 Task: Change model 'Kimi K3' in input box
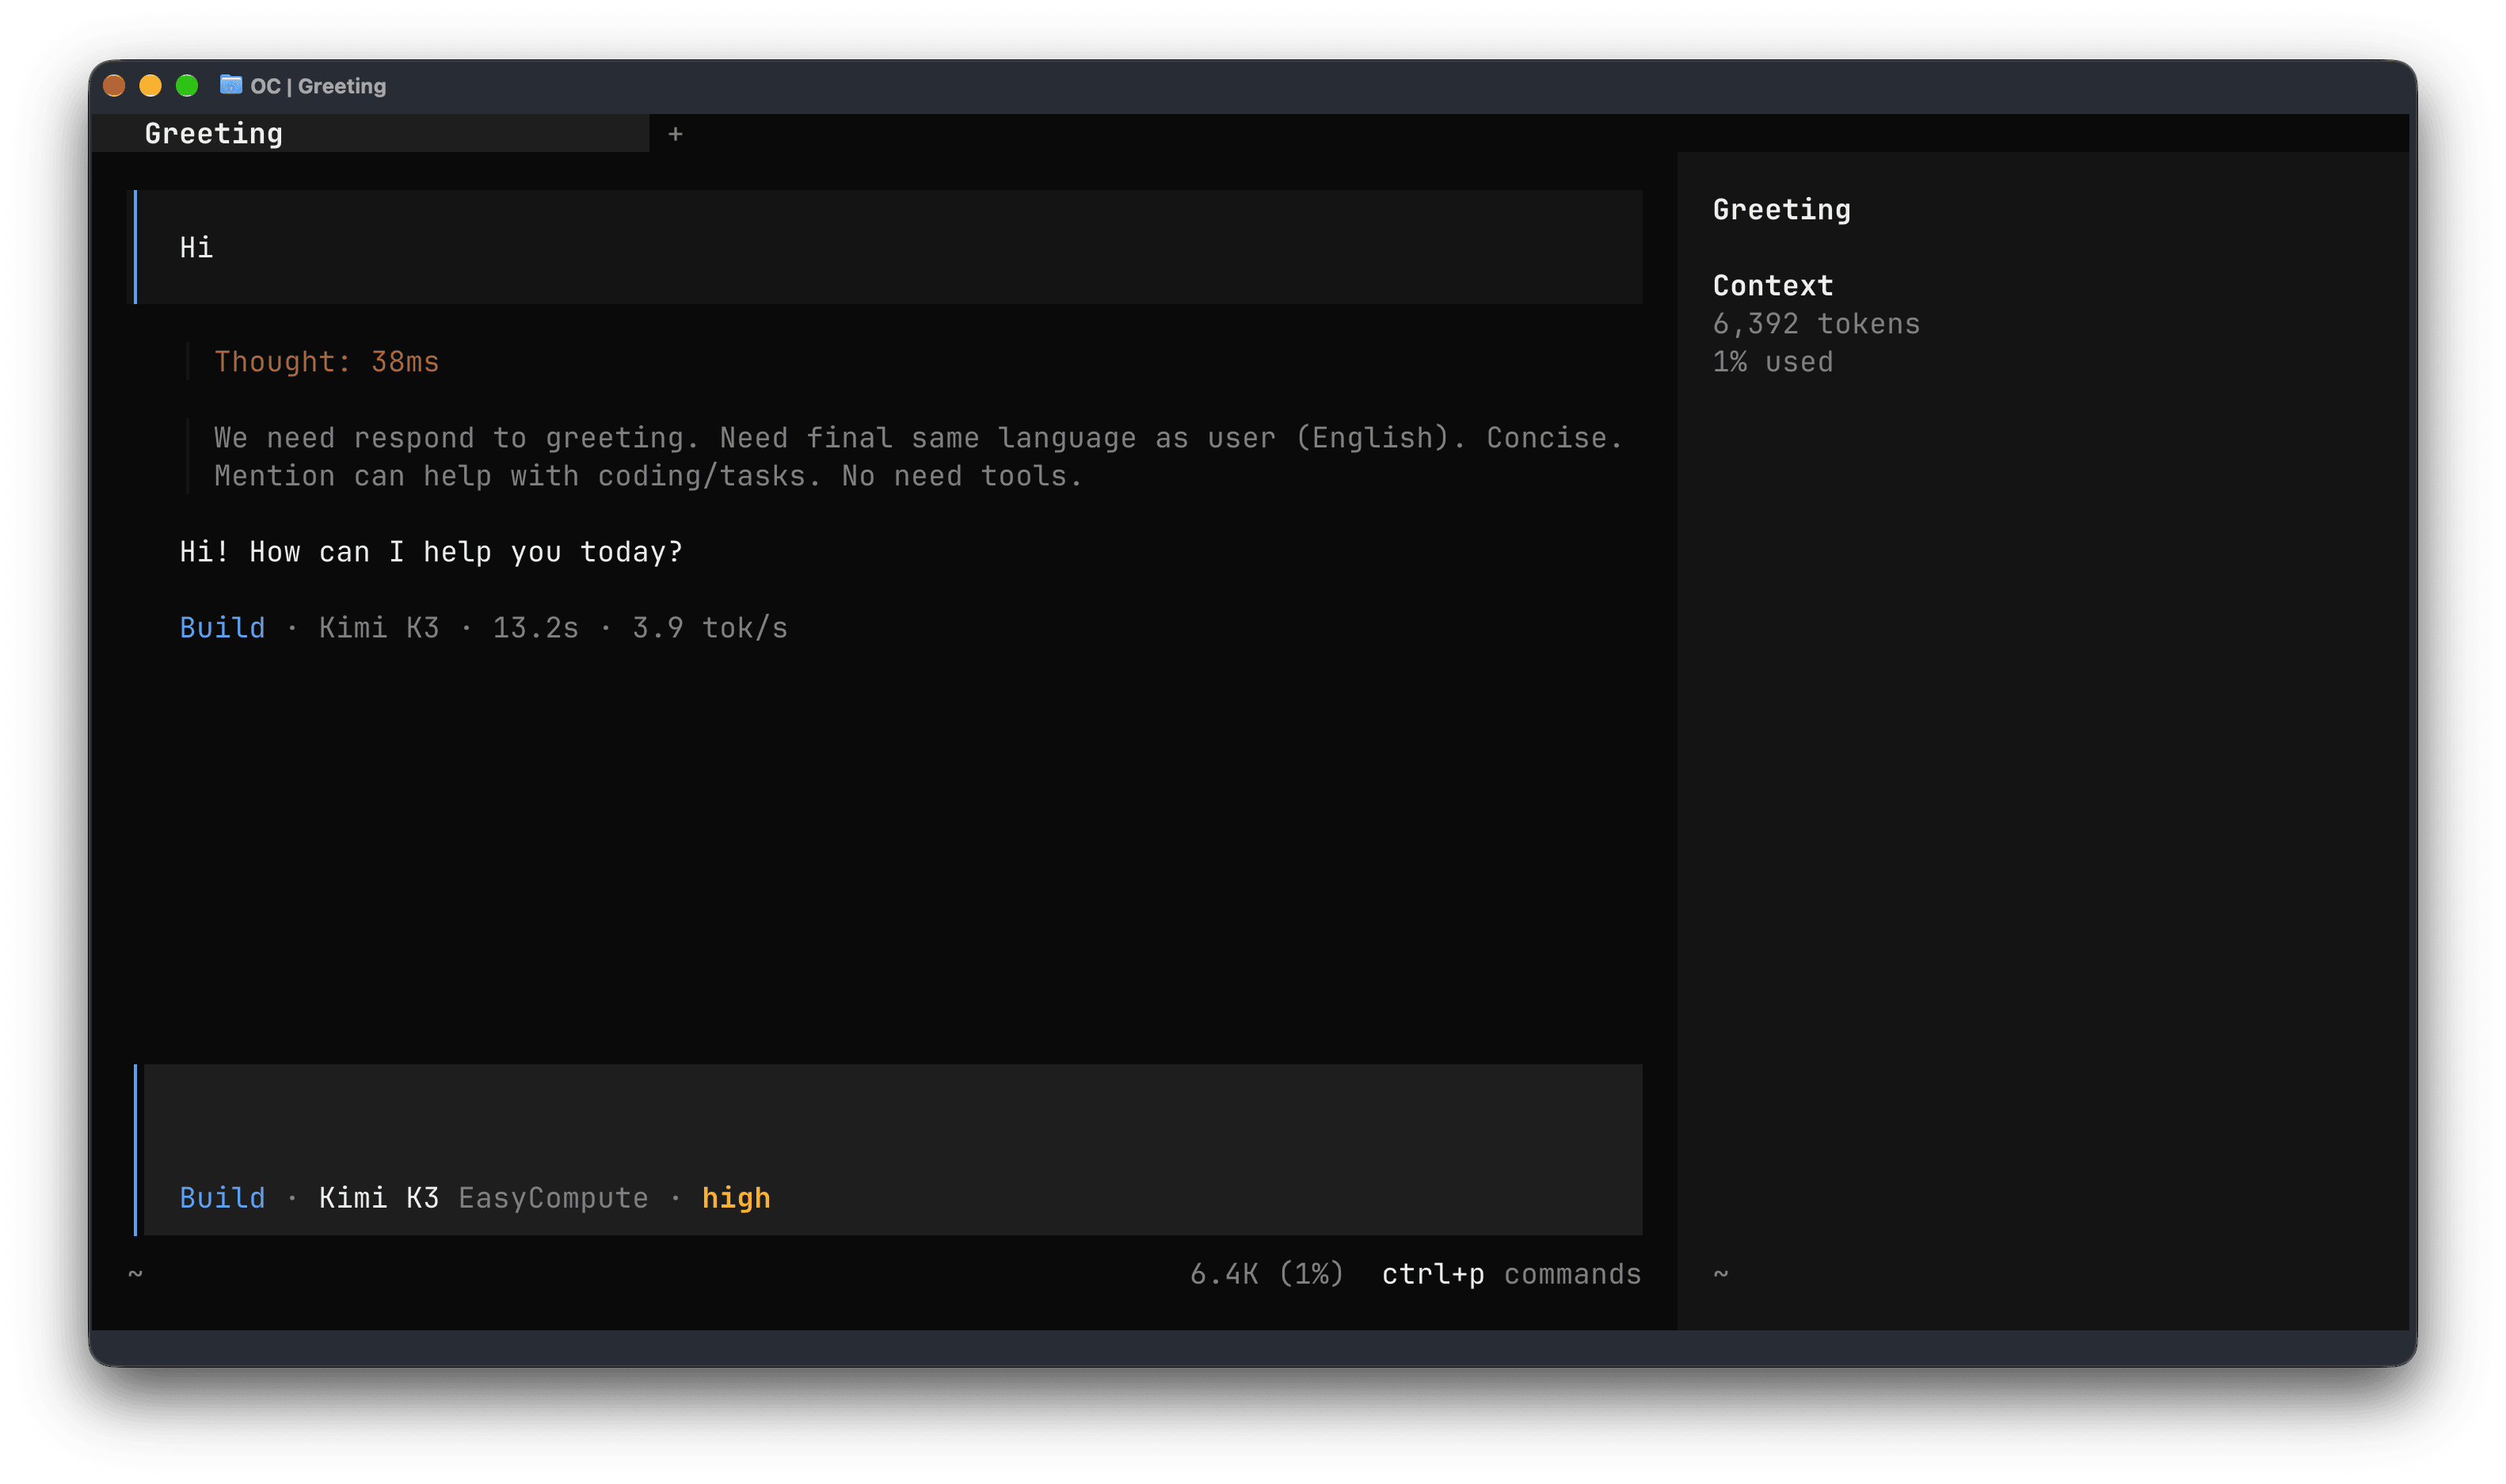[378, 1197]
